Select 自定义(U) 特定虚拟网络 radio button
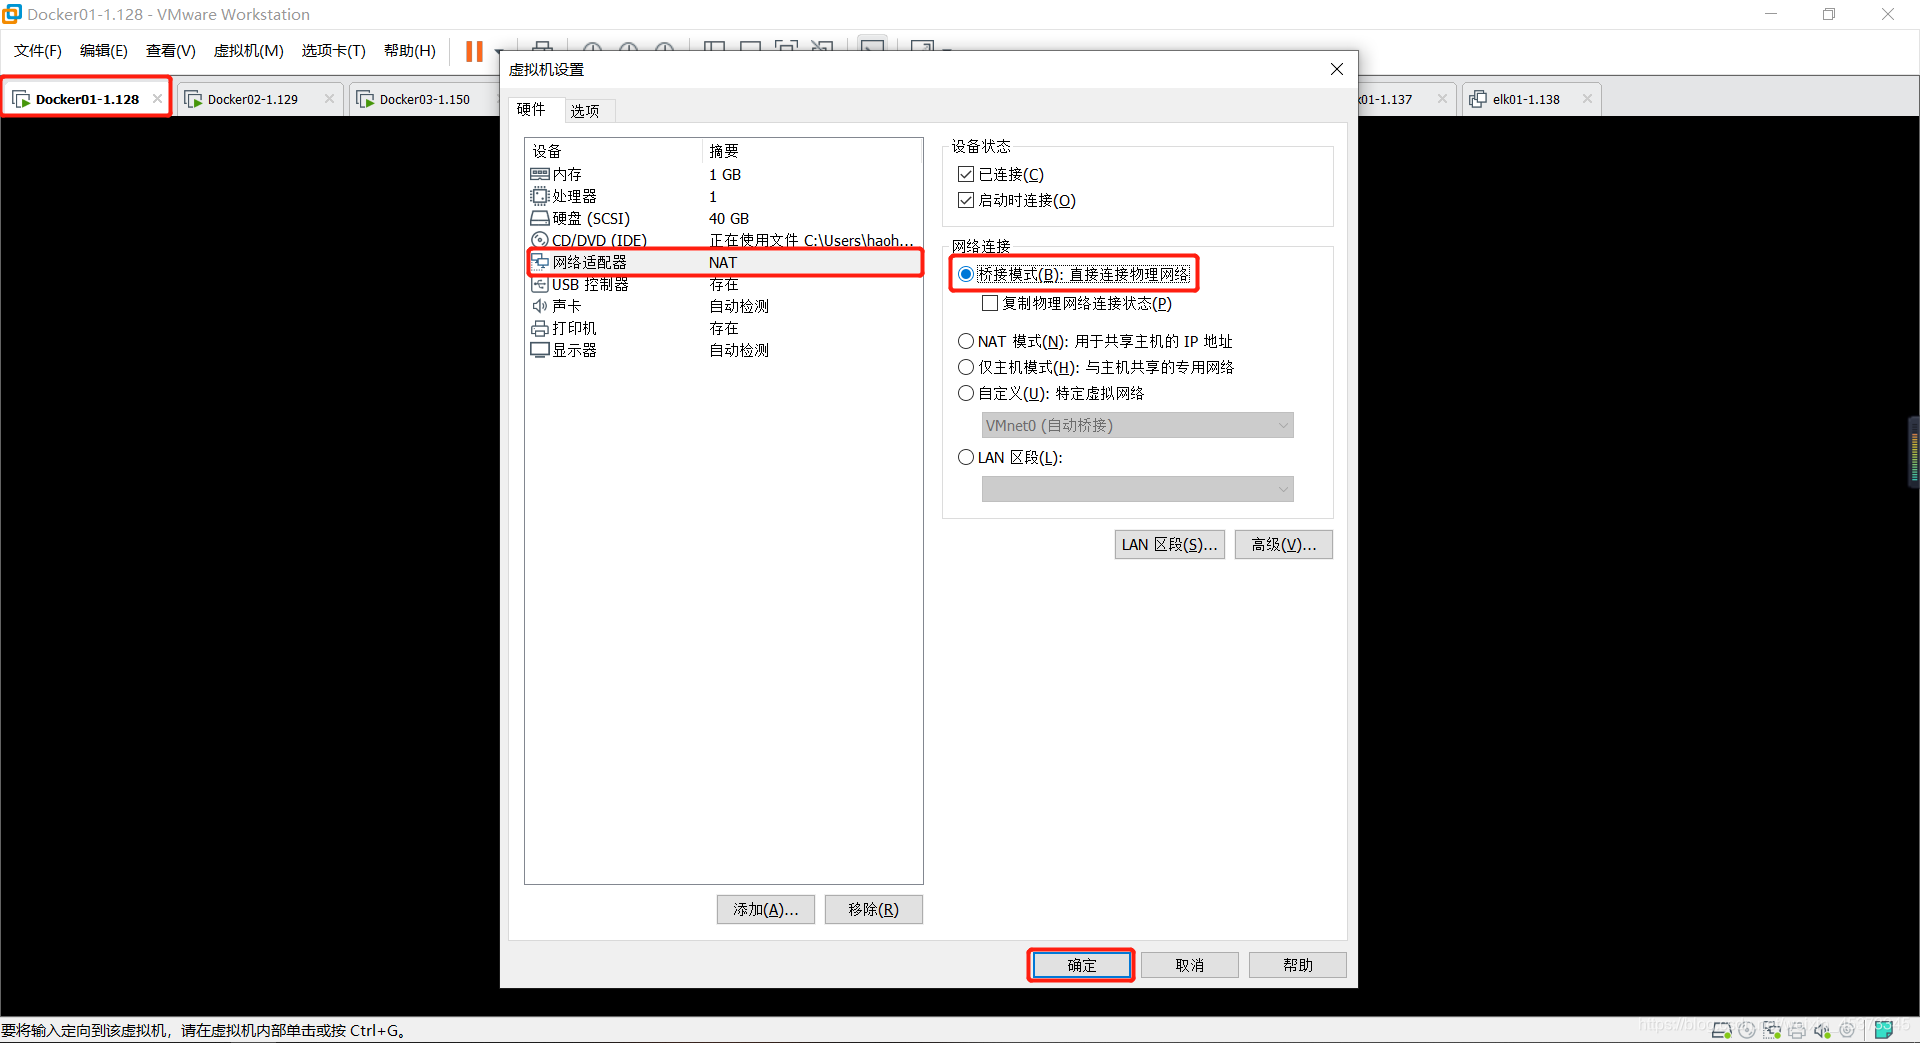 click(966, 393)
